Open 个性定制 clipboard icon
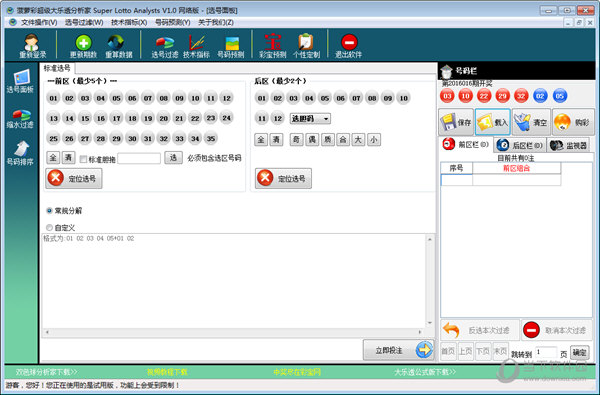Image resolution: width=600 pixels, height=395 pixels. pos(306,47)
